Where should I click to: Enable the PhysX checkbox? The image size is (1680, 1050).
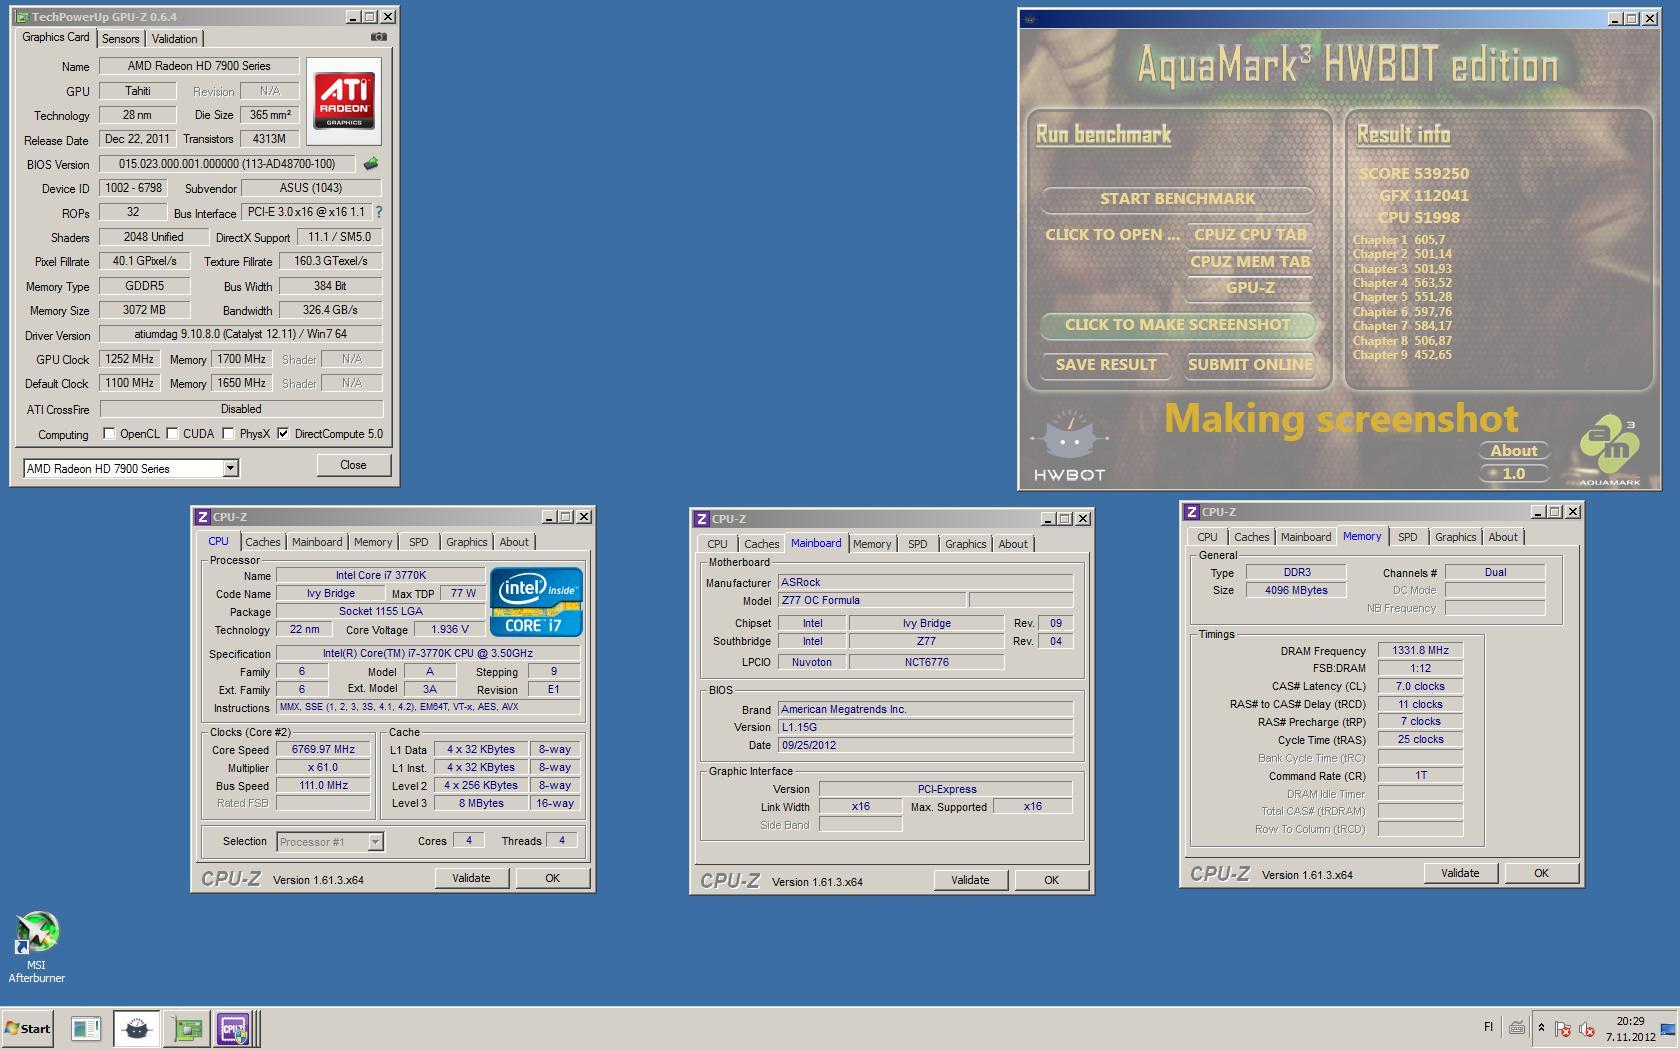(x=229, y=434)
